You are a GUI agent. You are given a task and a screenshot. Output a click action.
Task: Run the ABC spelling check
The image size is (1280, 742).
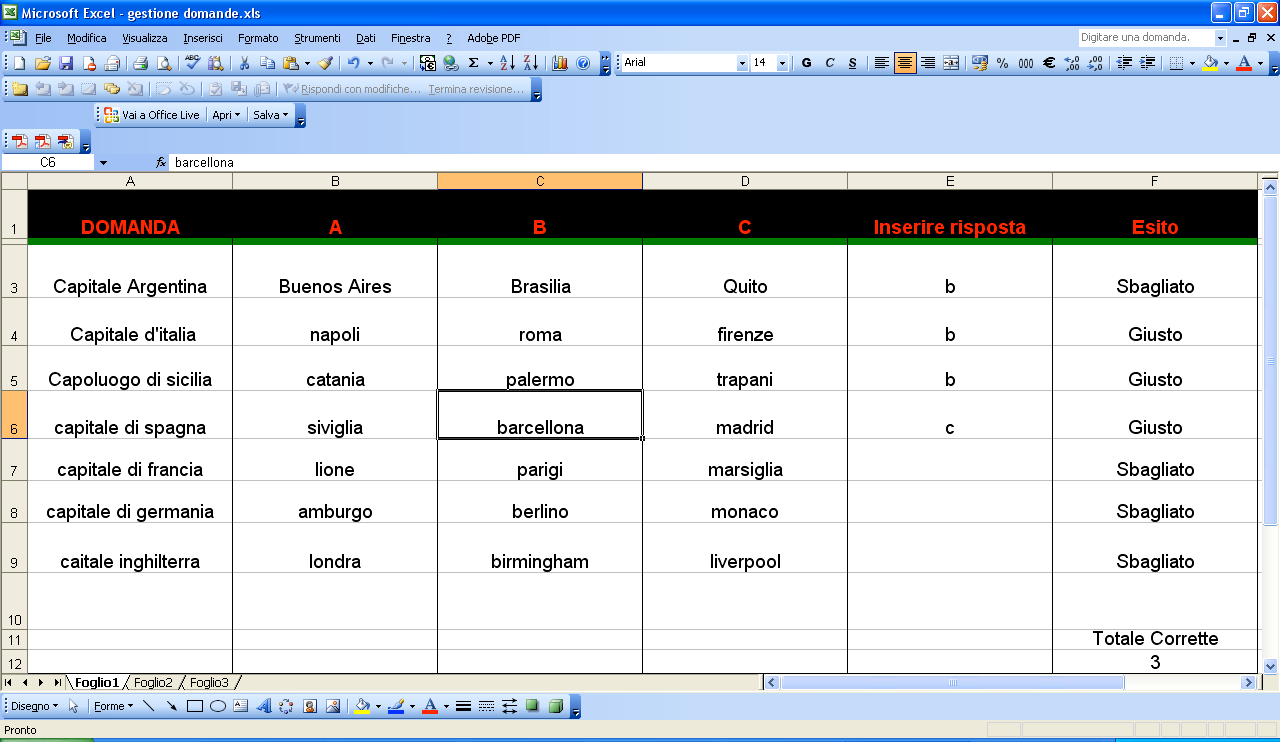coord(192,63)
